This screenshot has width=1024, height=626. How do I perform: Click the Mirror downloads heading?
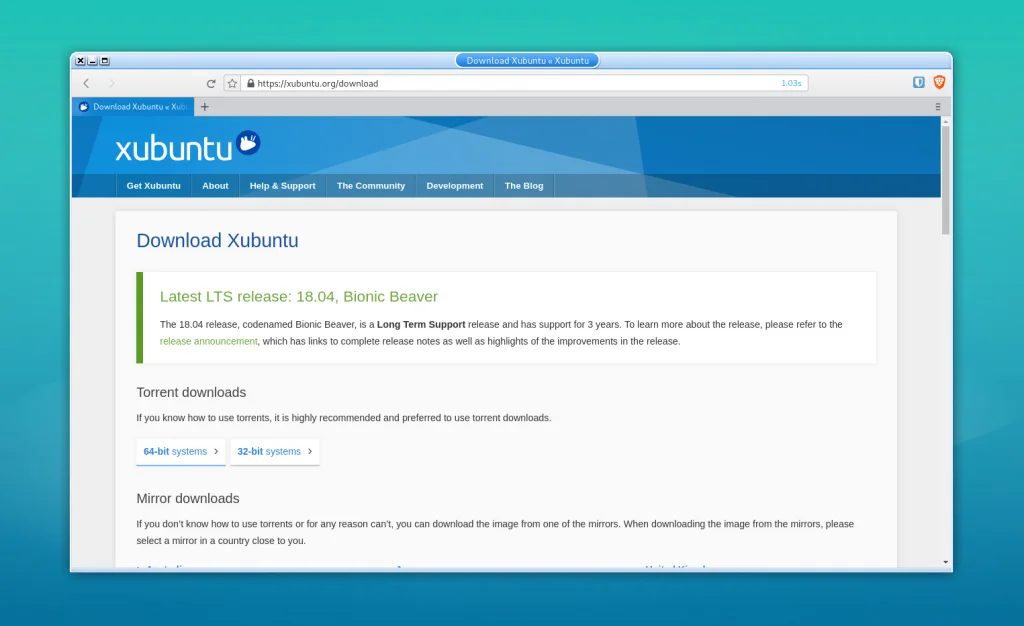pyautogui.click(x=188, y=498)
